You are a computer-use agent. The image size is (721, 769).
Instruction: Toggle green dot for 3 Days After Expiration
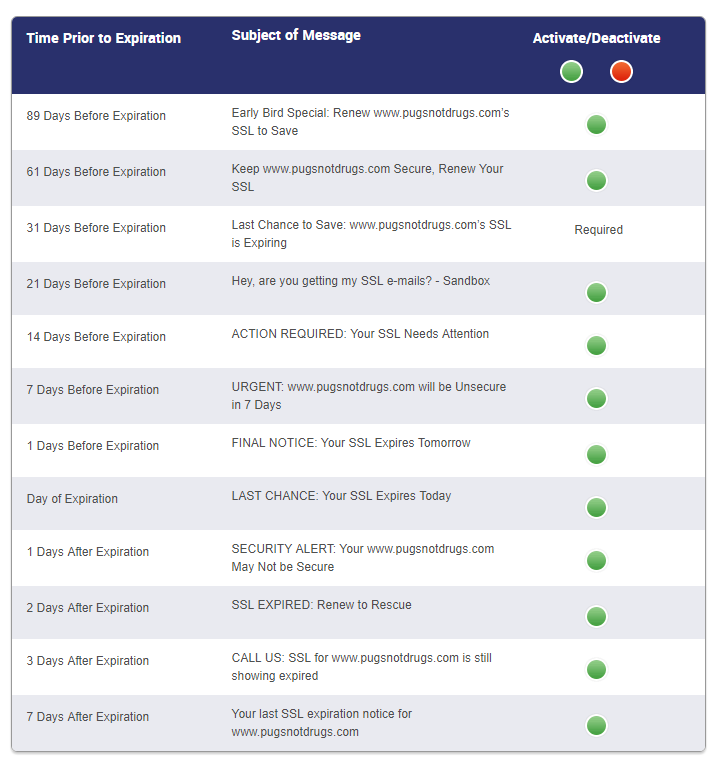(596, 669)
